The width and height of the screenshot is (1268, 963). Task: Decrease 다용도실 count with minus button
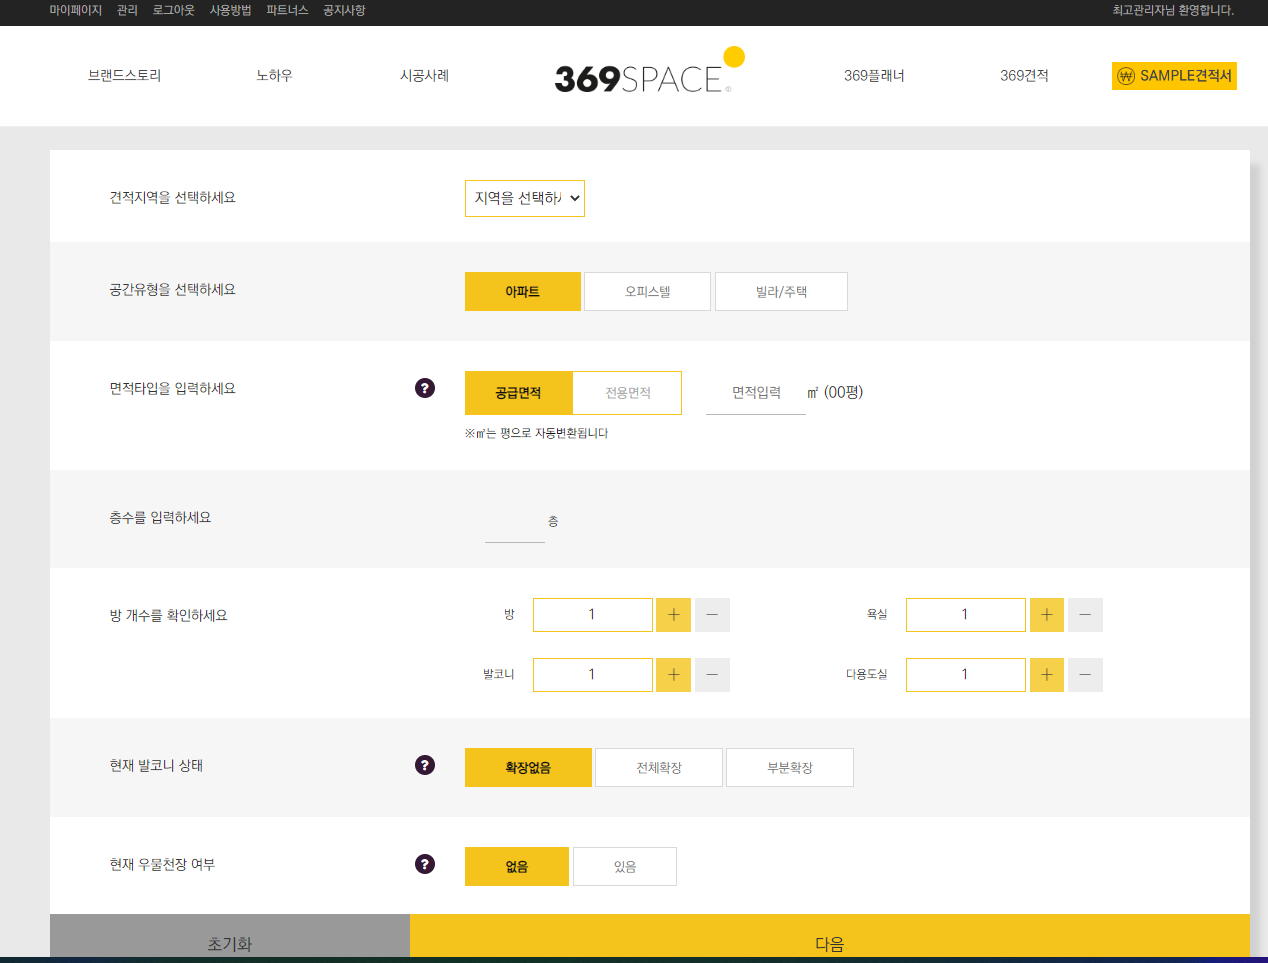pyautogui.click(x=1085, y=675)
